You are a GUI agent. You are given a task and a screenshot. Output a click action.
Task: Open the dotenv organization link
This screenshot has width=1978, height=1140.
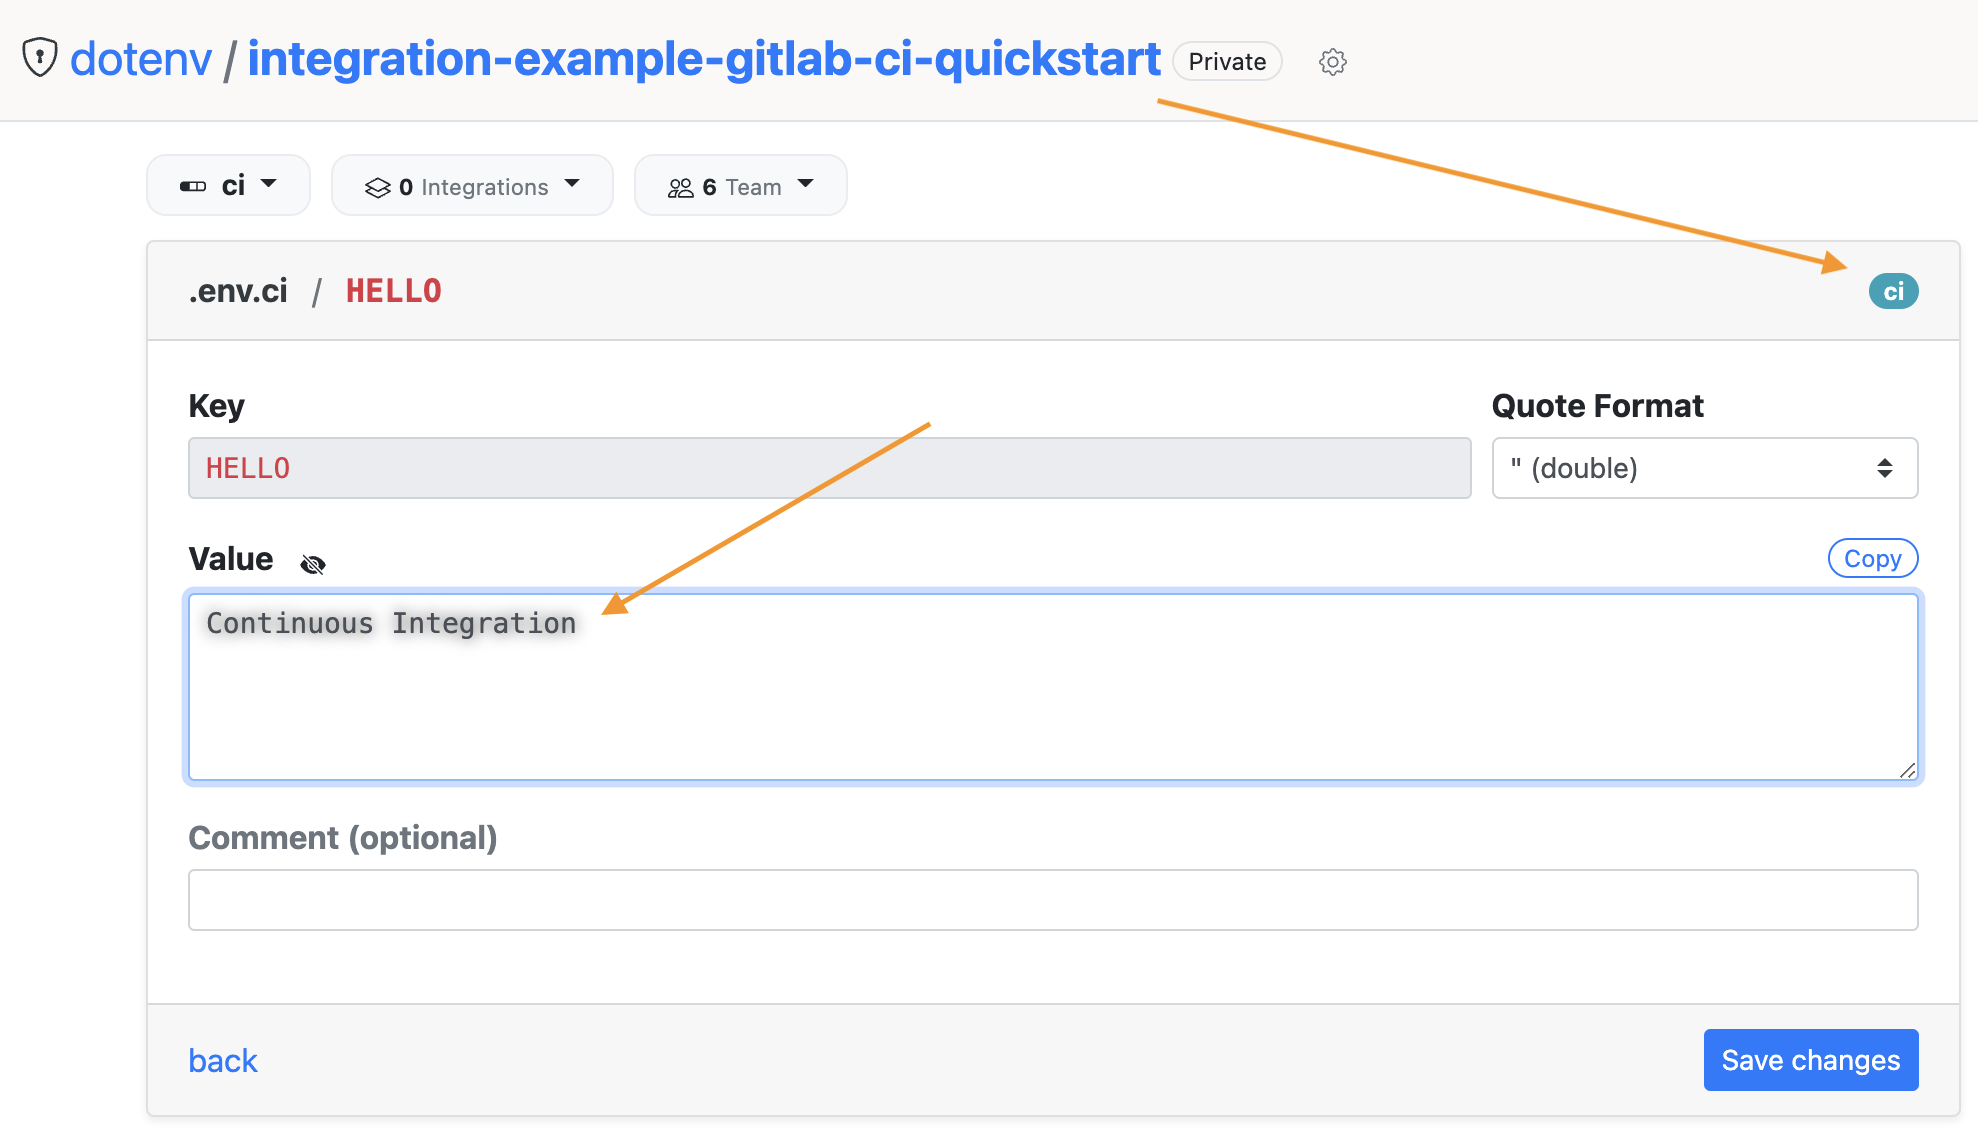[x=141, y=58]
